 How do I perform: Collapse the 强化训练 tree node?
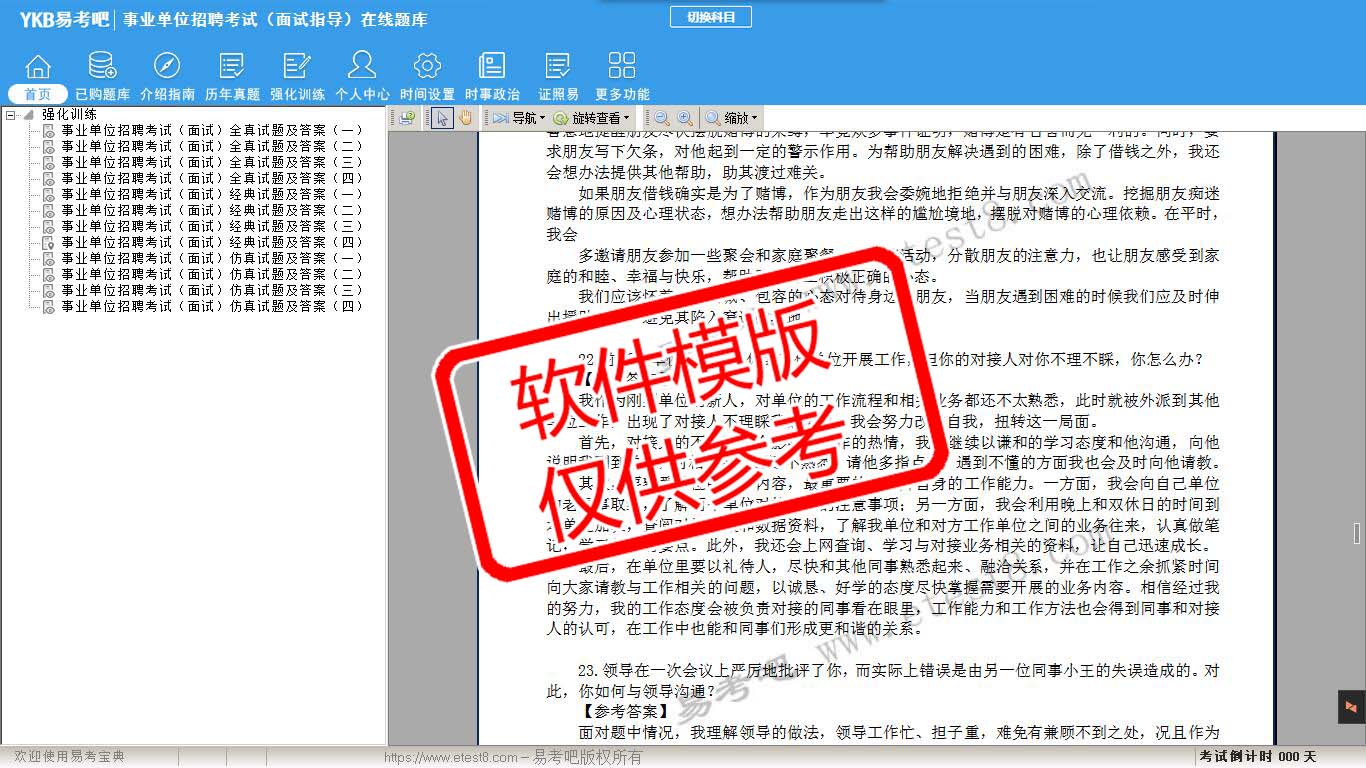point(11,115)
